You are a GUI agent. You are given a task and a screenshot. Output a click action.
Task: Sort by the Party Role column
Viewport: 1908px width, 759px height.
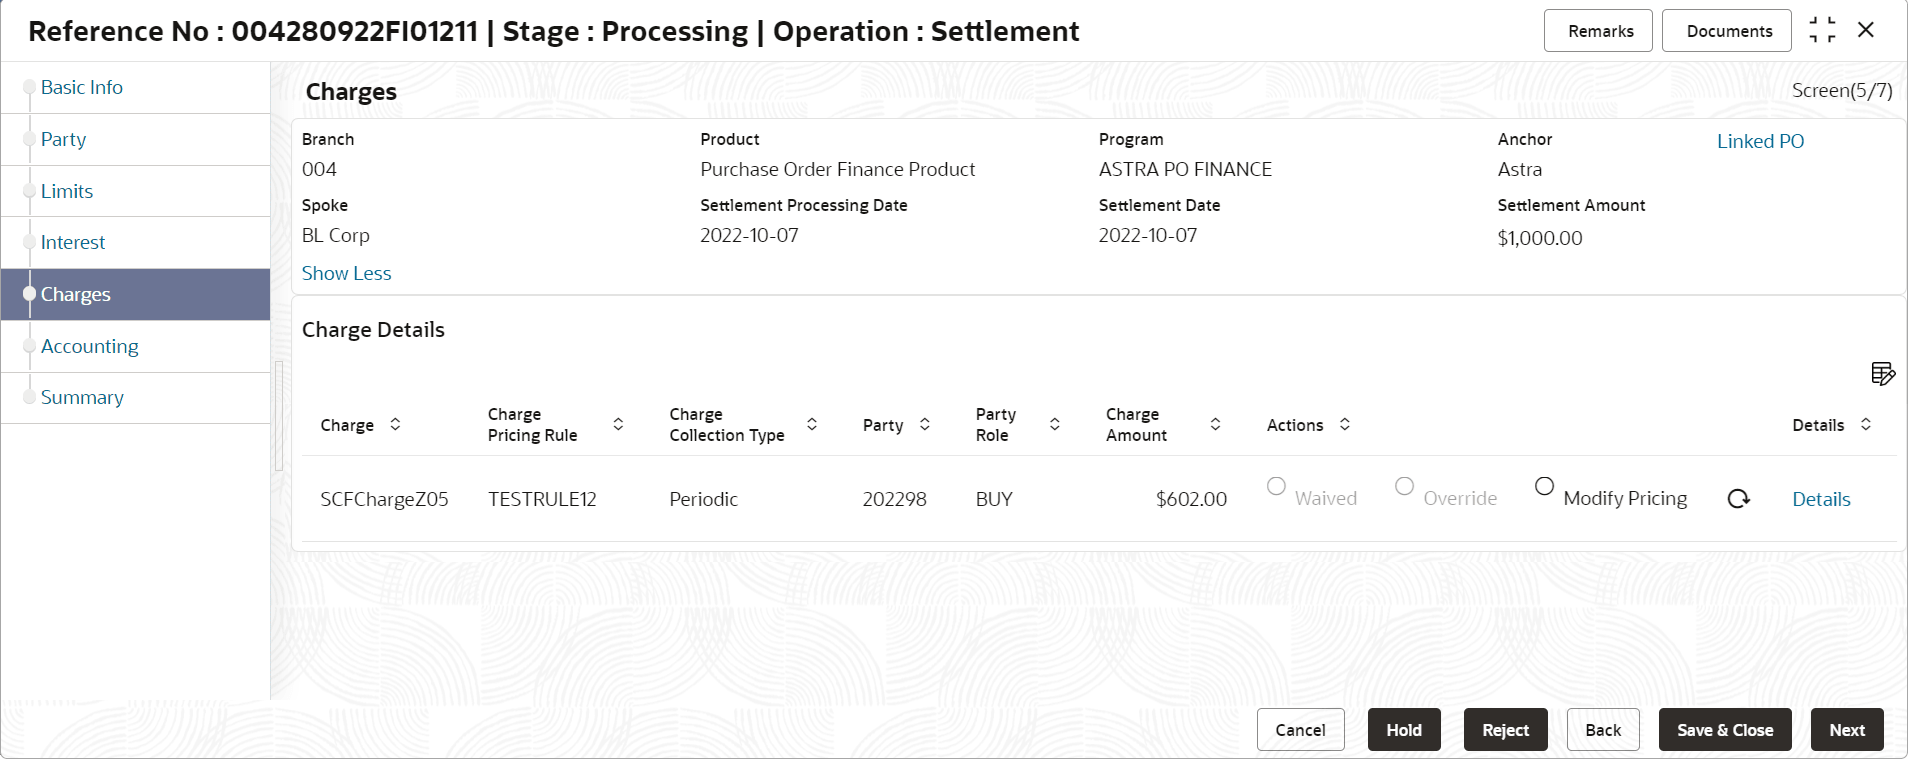tap(1054, 425)
